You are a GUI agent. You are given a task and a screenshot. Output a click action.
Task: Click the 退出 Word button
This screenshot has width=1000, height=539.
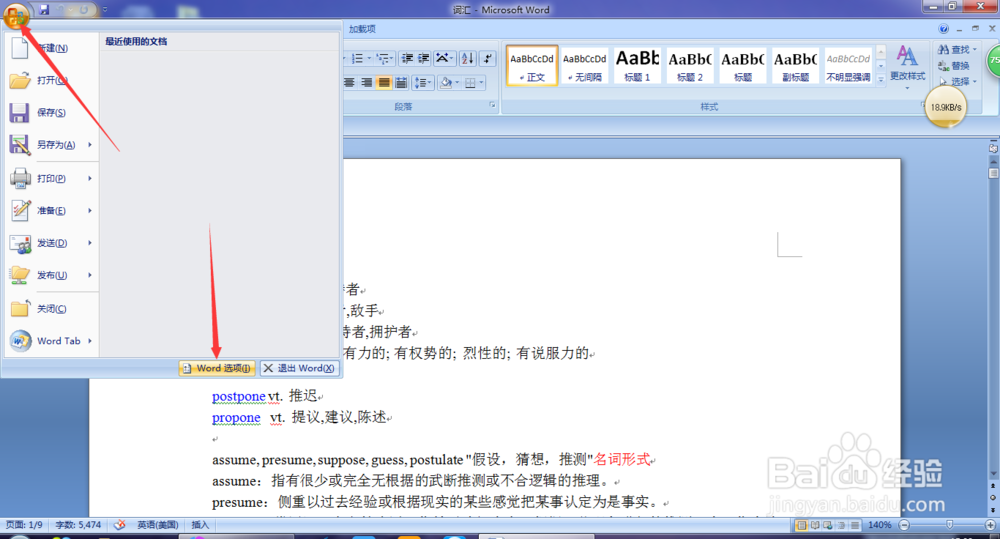pos(299,368)
